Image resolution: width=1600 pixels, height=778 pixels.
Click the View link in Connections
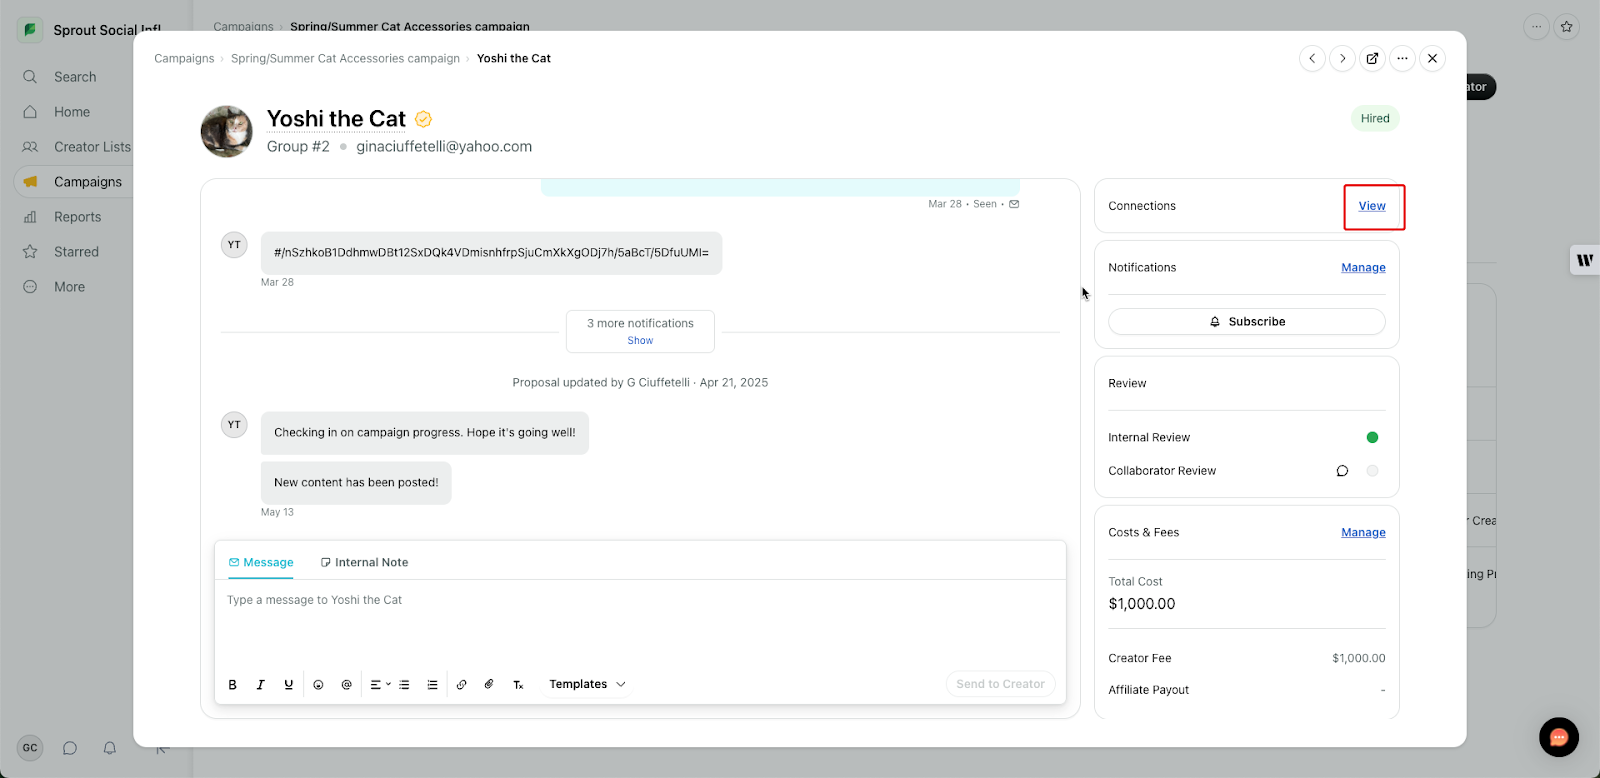point(1372,206)
